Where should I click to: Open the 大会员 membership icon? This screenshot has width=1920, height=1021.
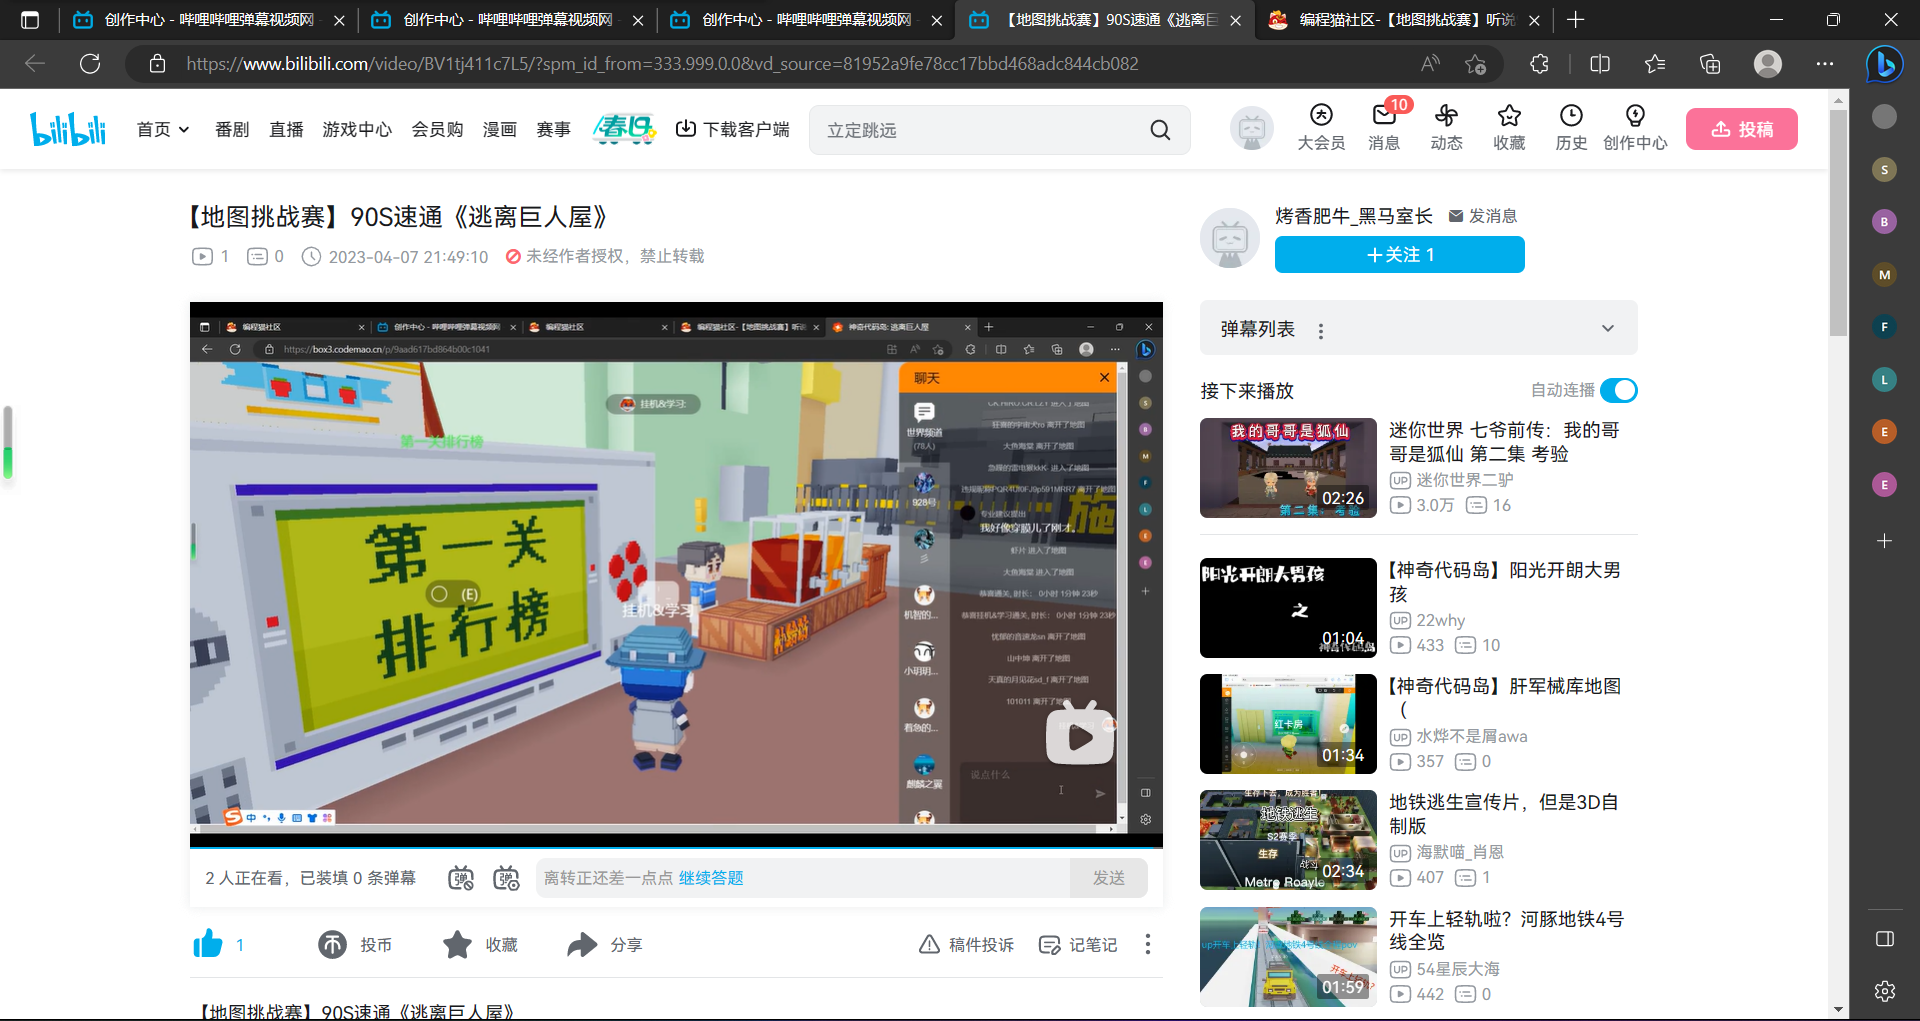click(1321, 128)
